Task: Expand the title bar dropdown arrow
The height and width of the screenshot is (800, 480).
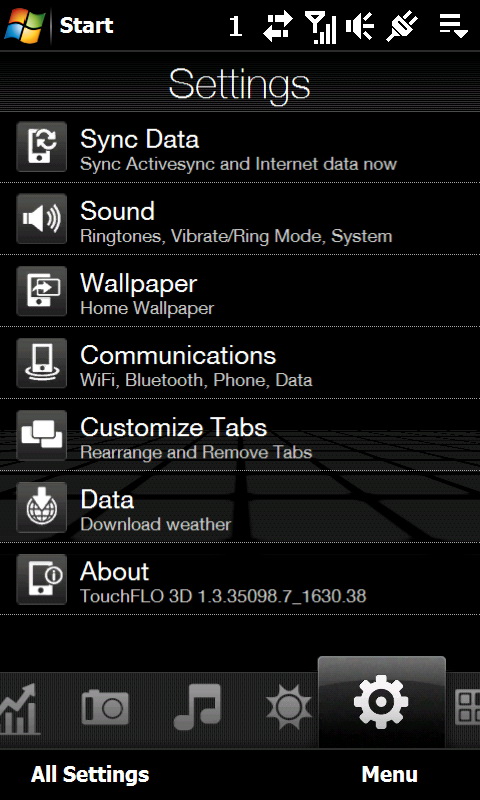Action: coord(454,26)
